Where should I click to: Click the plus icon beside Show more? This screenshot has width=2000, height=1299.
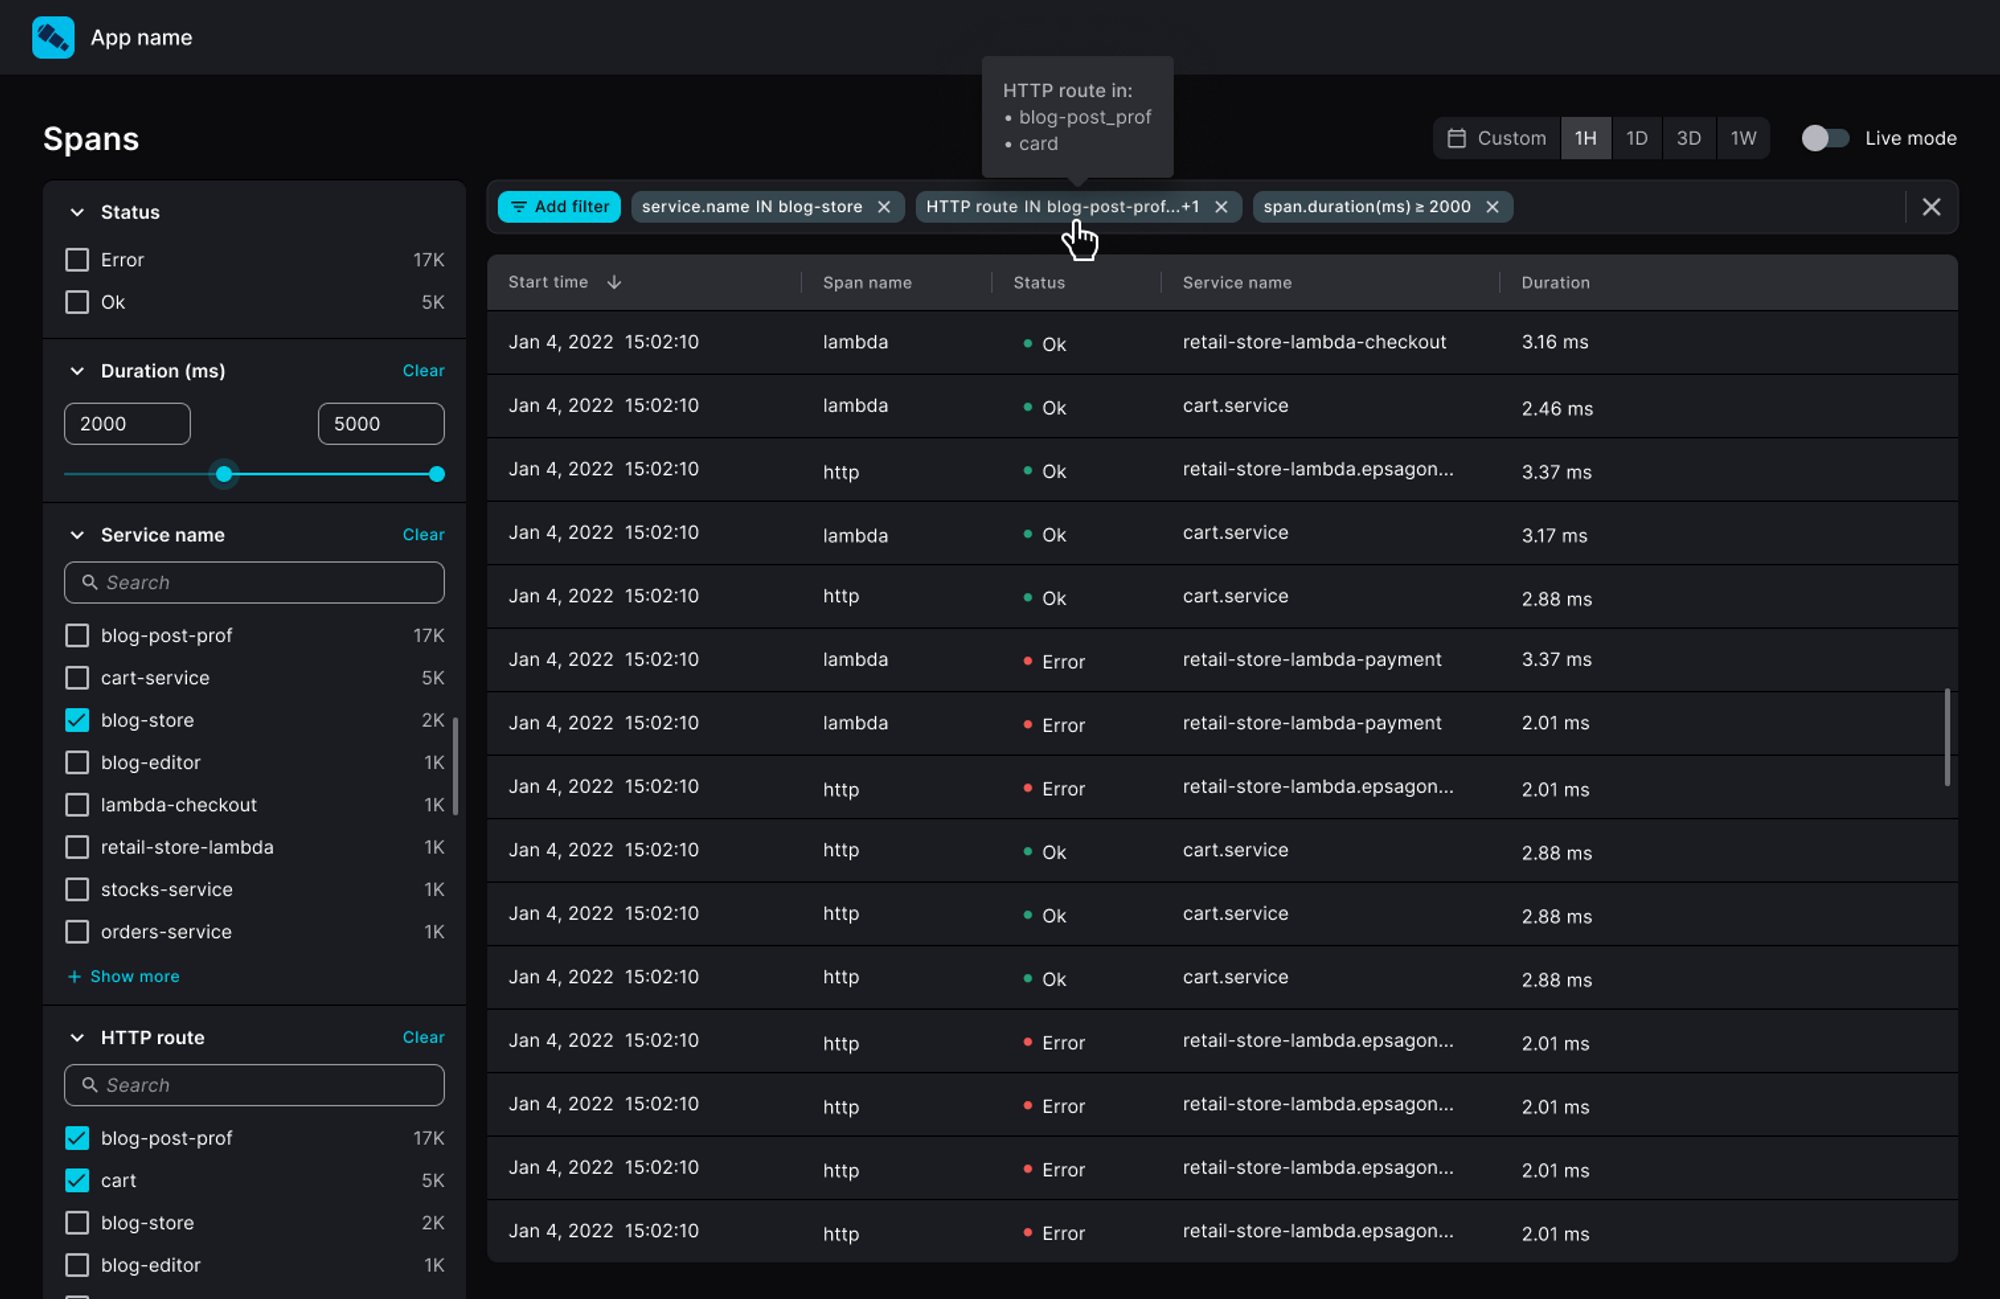pos(74,976)
